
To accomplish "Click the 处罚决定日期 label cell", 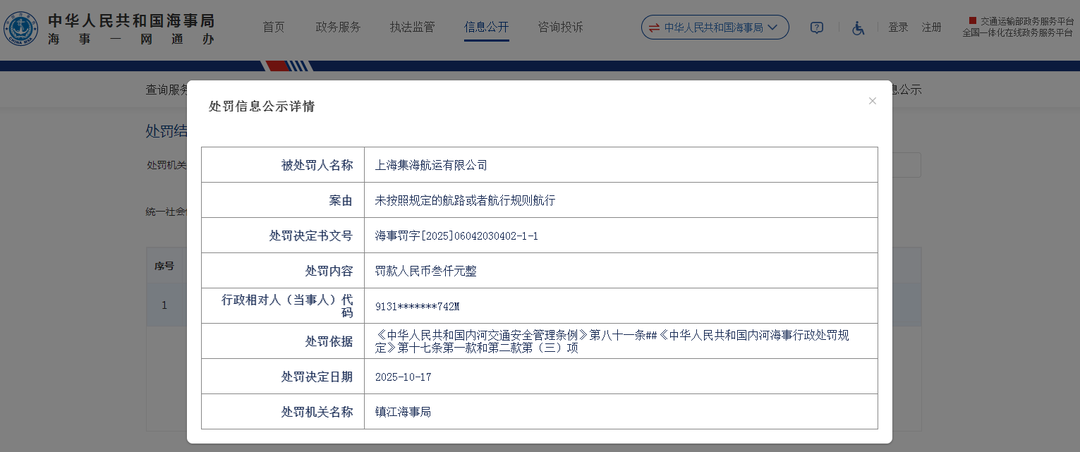I will click(x=283, y=377).
